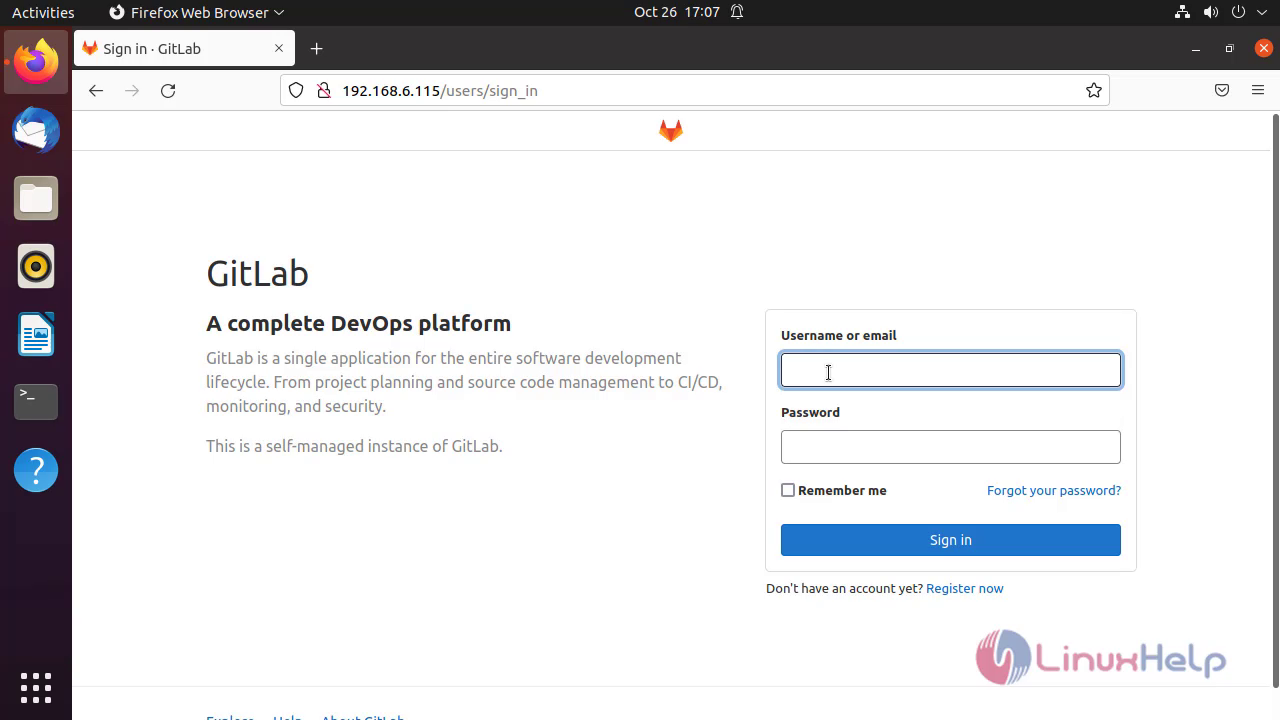Click the 'A complete DevOps platform' heading
Screen dimensions: 1280x720
coord(358,323)
